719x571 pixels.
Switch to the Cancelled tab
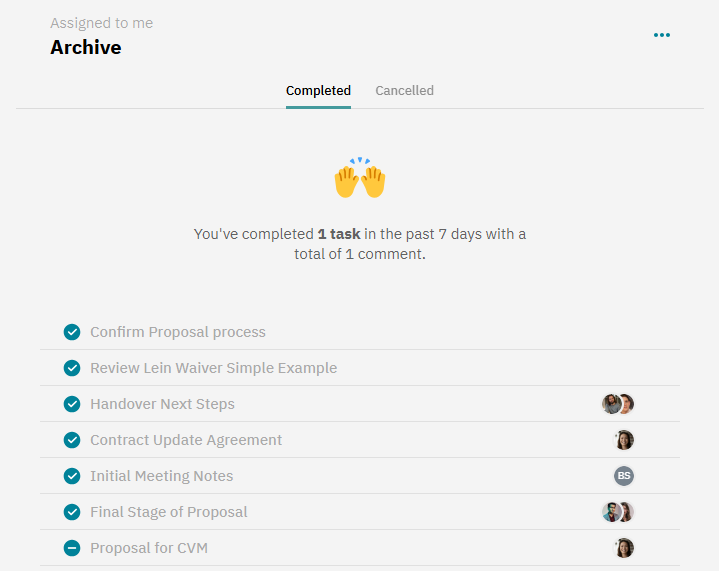[404, 91]
